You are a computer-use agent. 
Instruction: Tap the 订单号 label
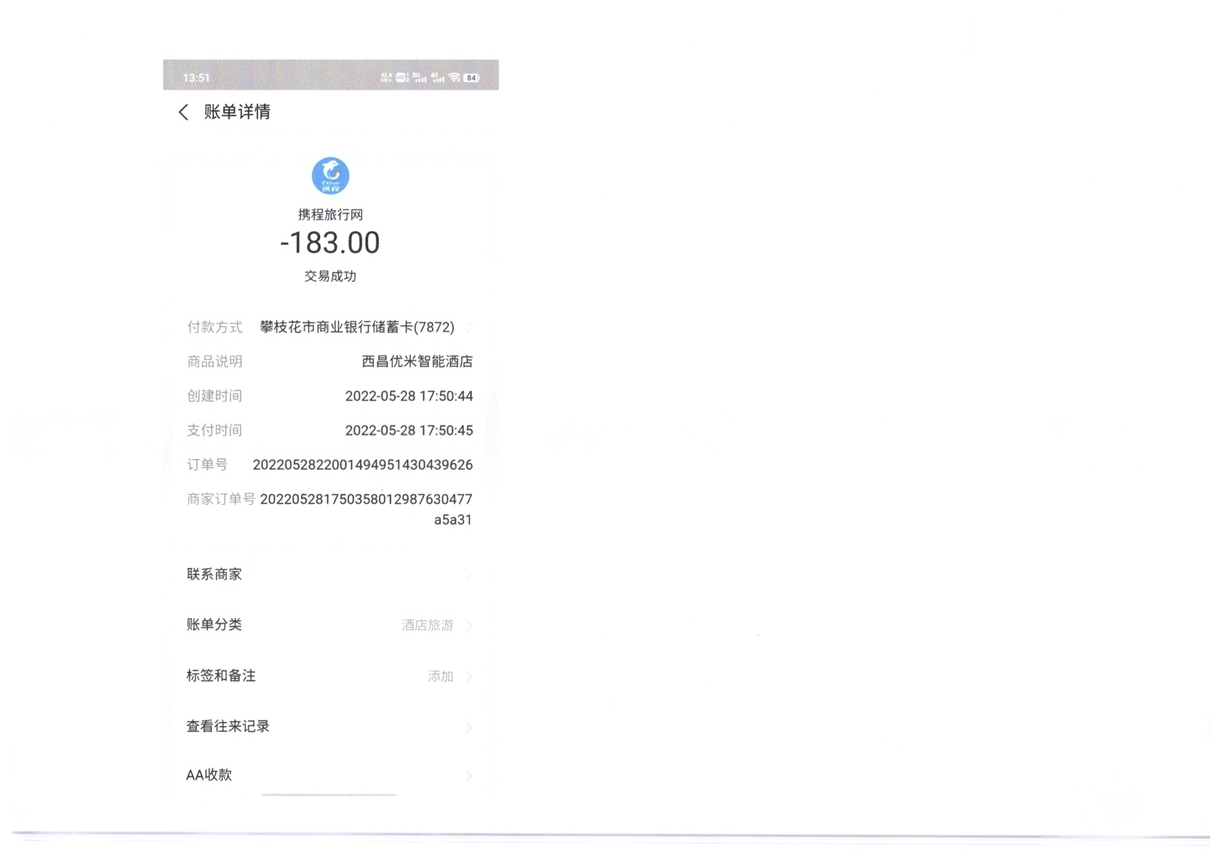click(x=207, y=465)
